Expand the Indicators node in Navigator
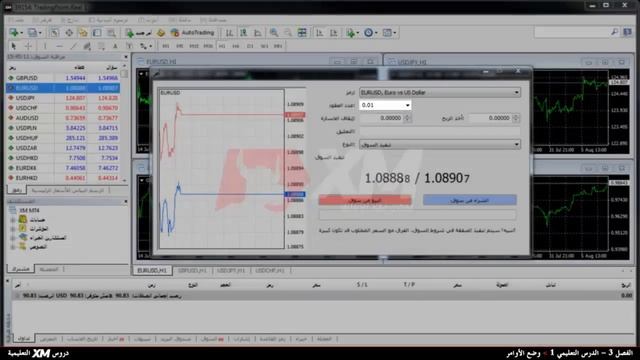This screenshot has width=640, height=360. click(x=13, y=229)
